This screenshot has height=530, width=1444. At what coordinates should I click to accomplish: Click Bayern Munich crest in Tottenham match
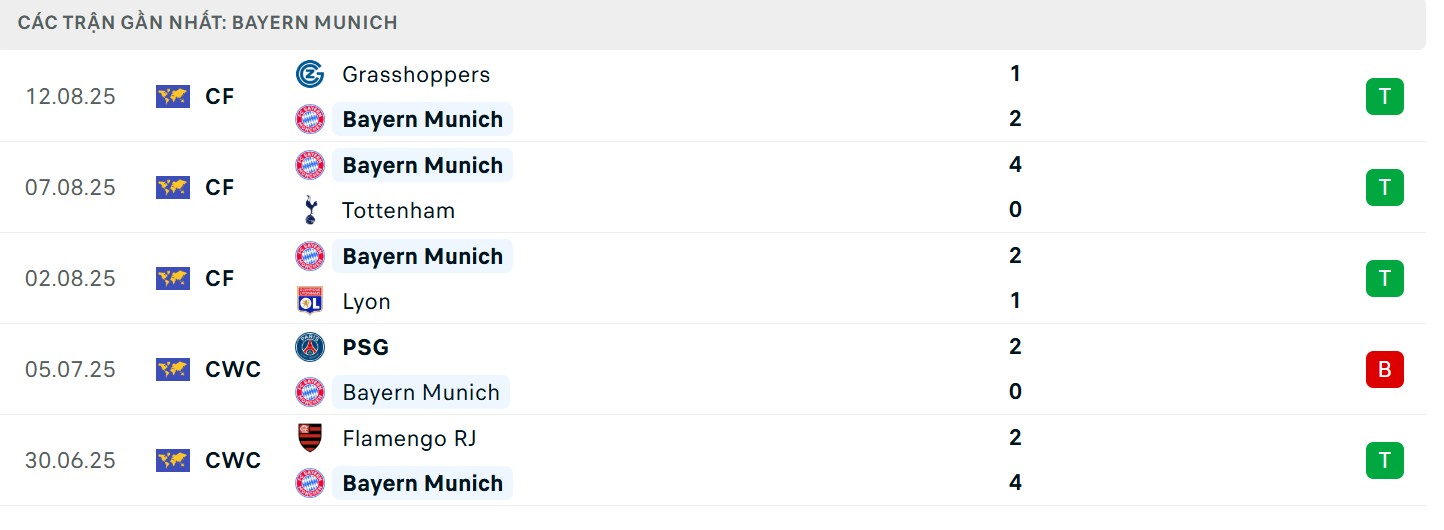click(310, 165)
